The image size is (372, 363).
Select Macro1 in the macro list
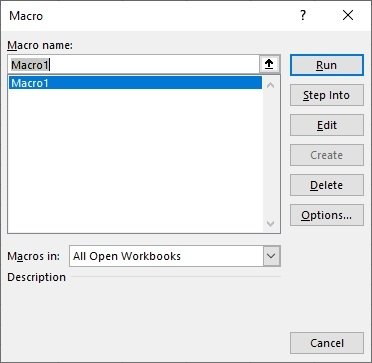pyautogui.click(x=135, y=83)
